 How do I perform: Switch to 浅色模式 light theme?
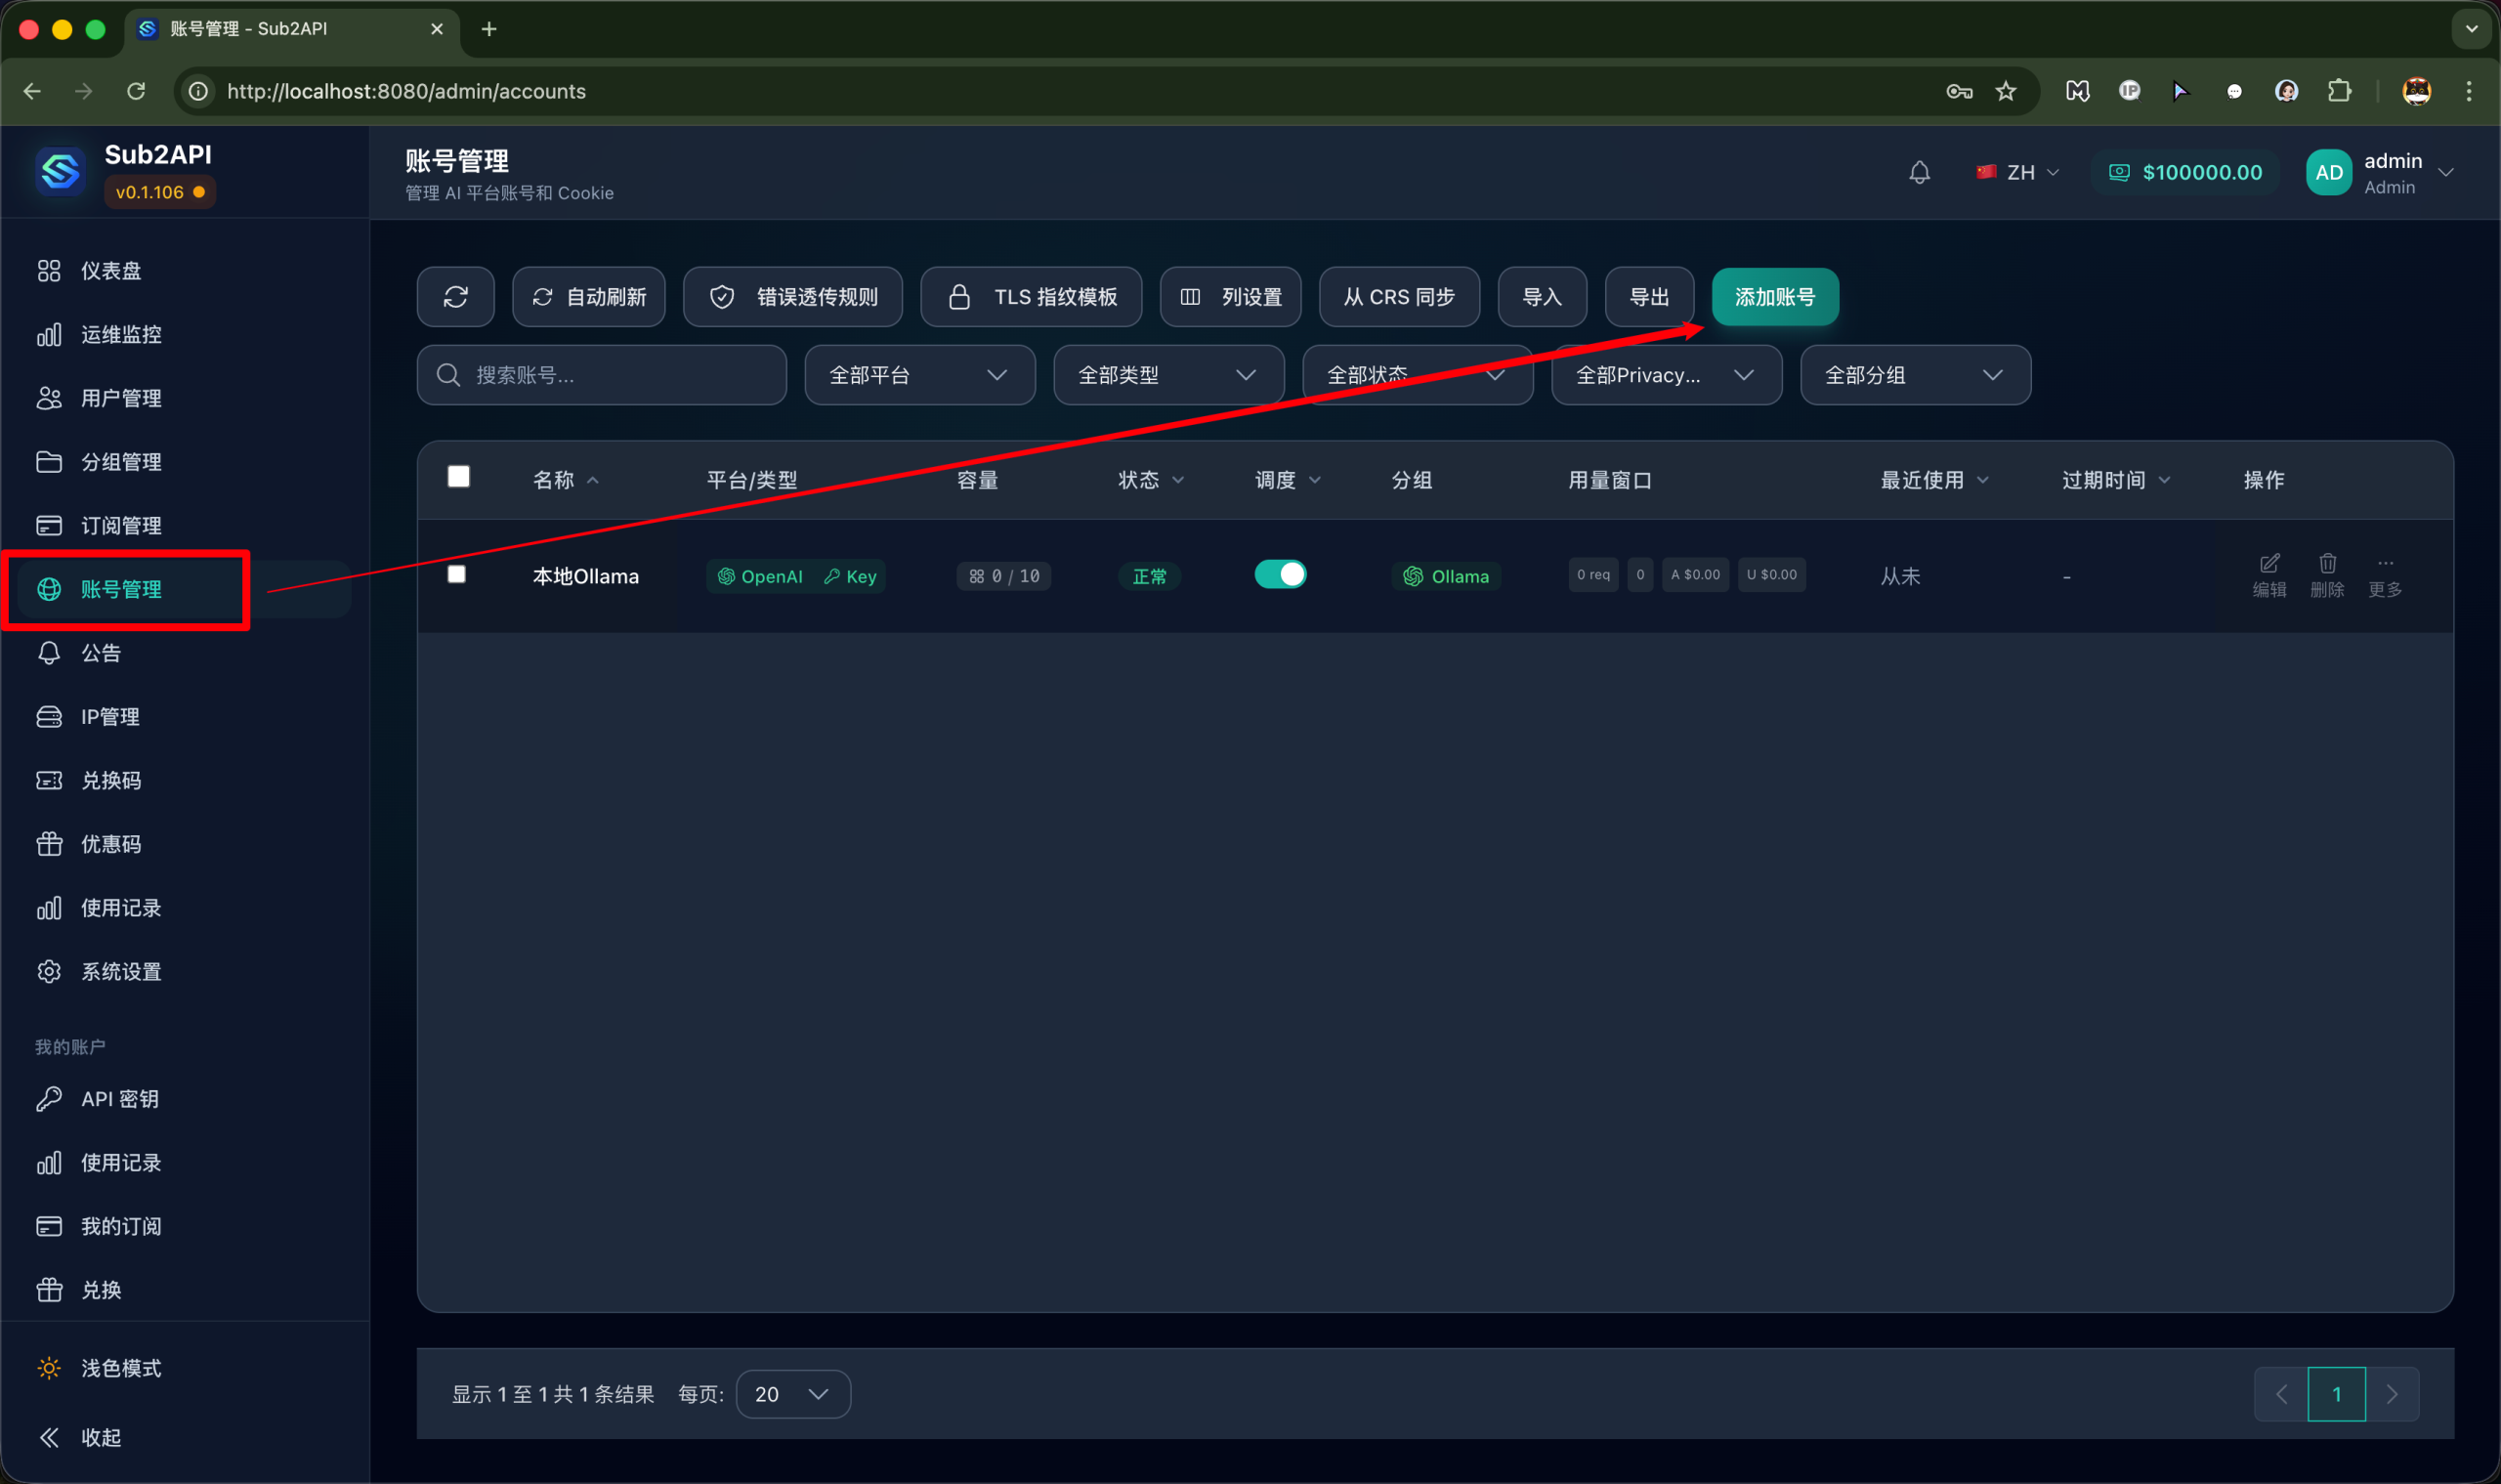point(120,1368)
